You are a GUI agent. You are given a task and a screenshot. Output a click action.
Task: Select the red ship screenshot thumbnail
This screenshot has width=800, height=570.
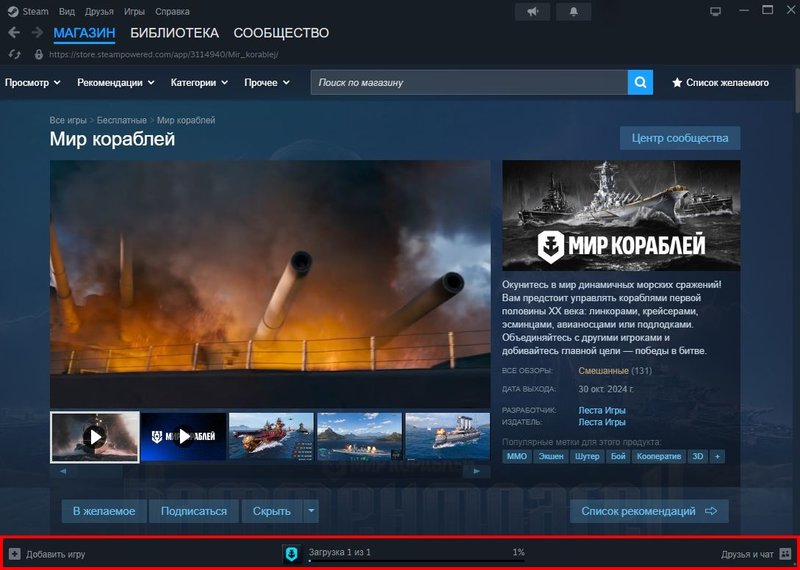pos(271,436)
